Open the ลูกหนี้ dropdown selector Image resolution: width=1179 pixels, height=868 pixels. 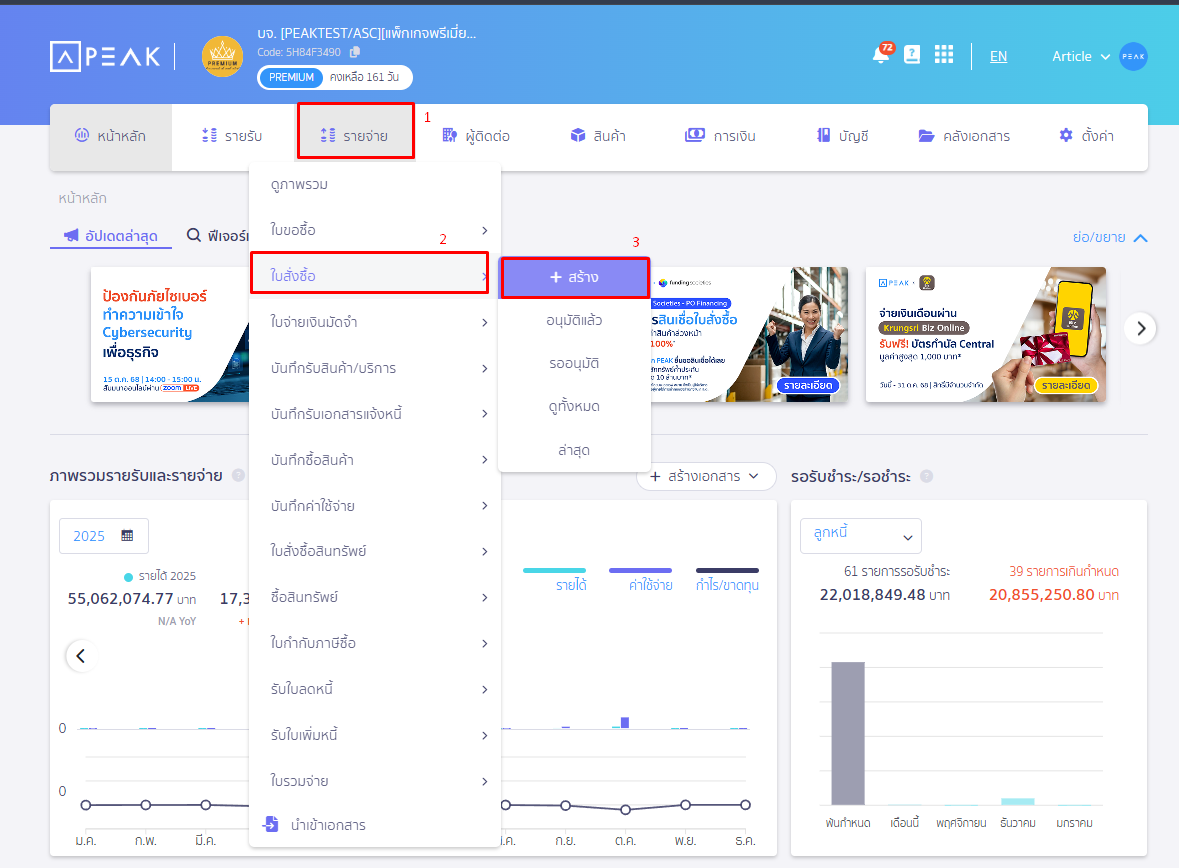(860, 536)
